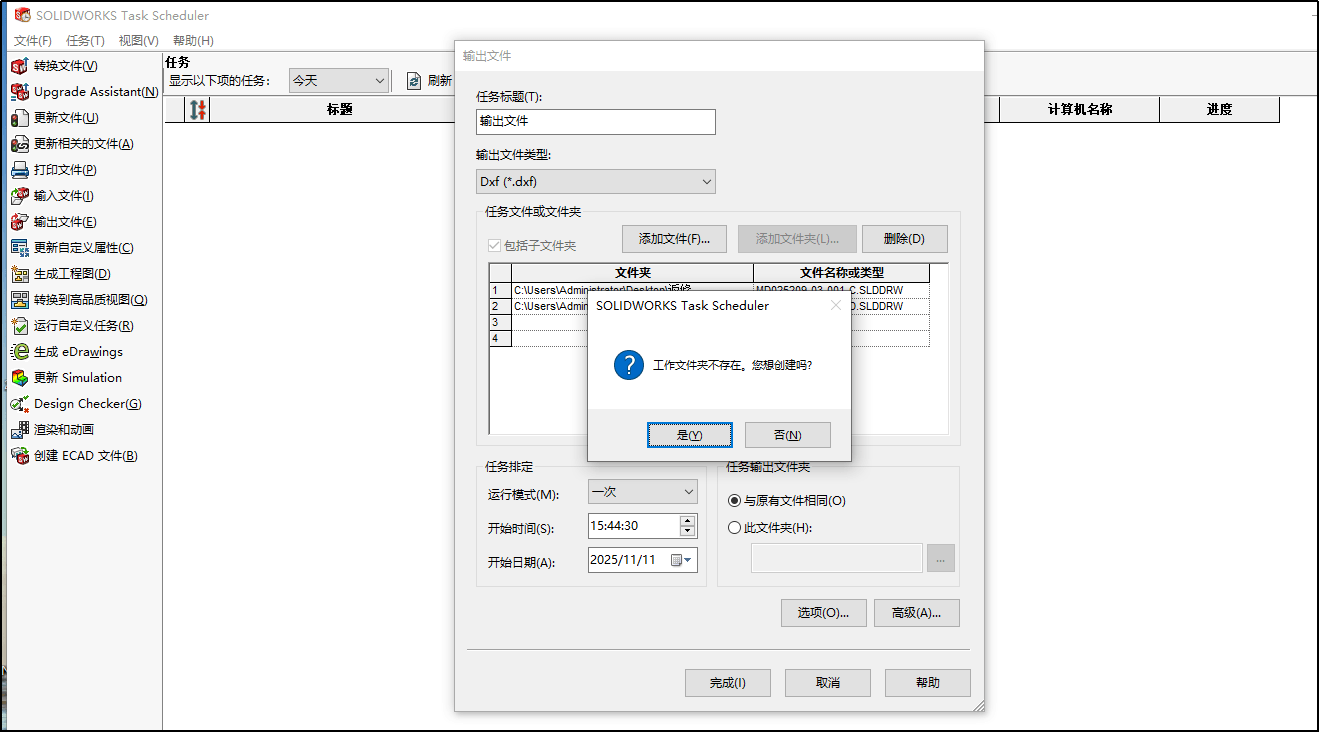This screenshot has width=1320, height=733.
Task: Select row 4 header in the file table
Action: (x=500, y=338)
